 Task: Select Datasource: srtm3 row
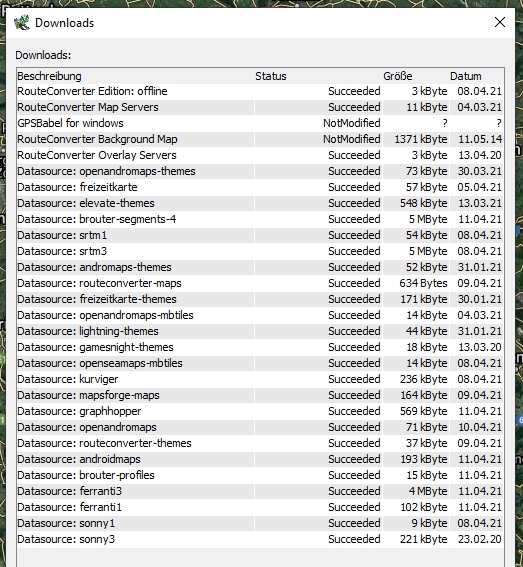(260, 251)
